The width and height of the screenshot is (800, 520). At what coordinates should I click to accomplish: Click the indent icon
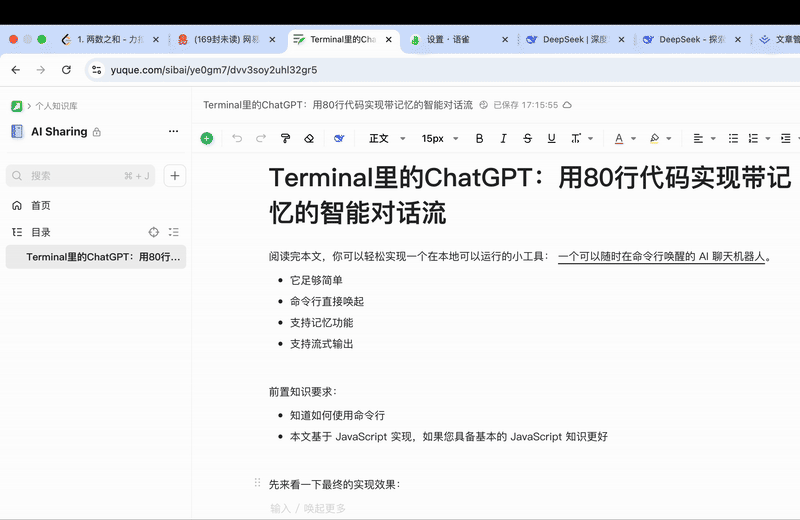point(786,138)
